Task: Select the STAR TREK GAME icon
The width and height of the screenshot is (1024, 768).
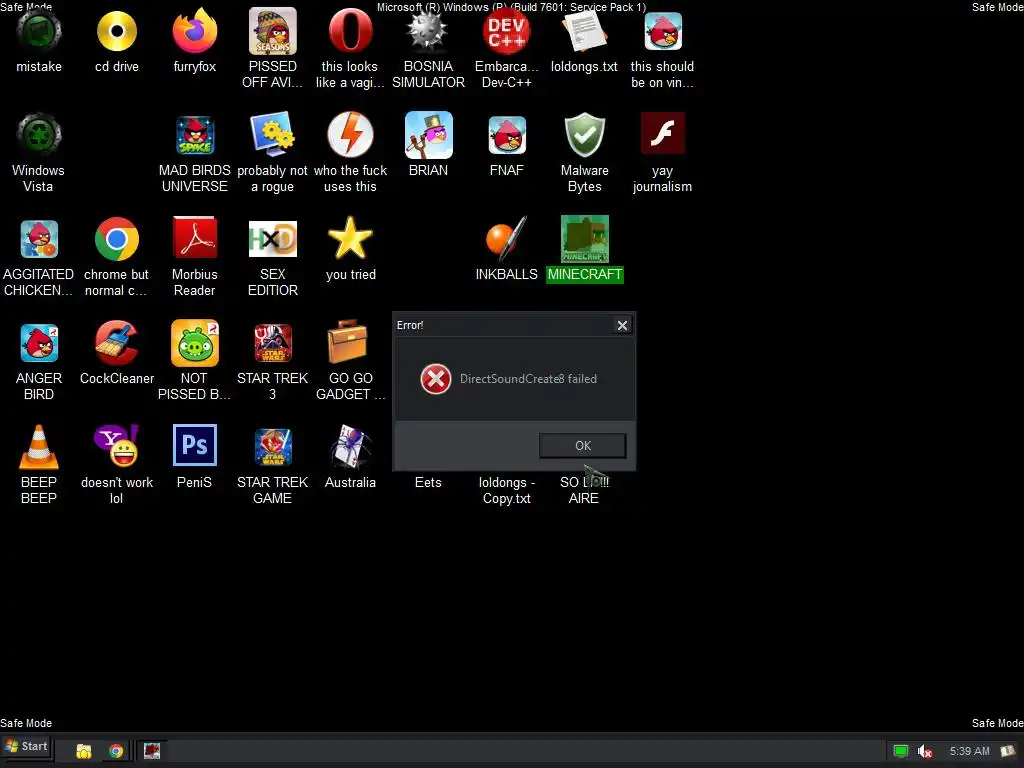Action: pos(272,447)
